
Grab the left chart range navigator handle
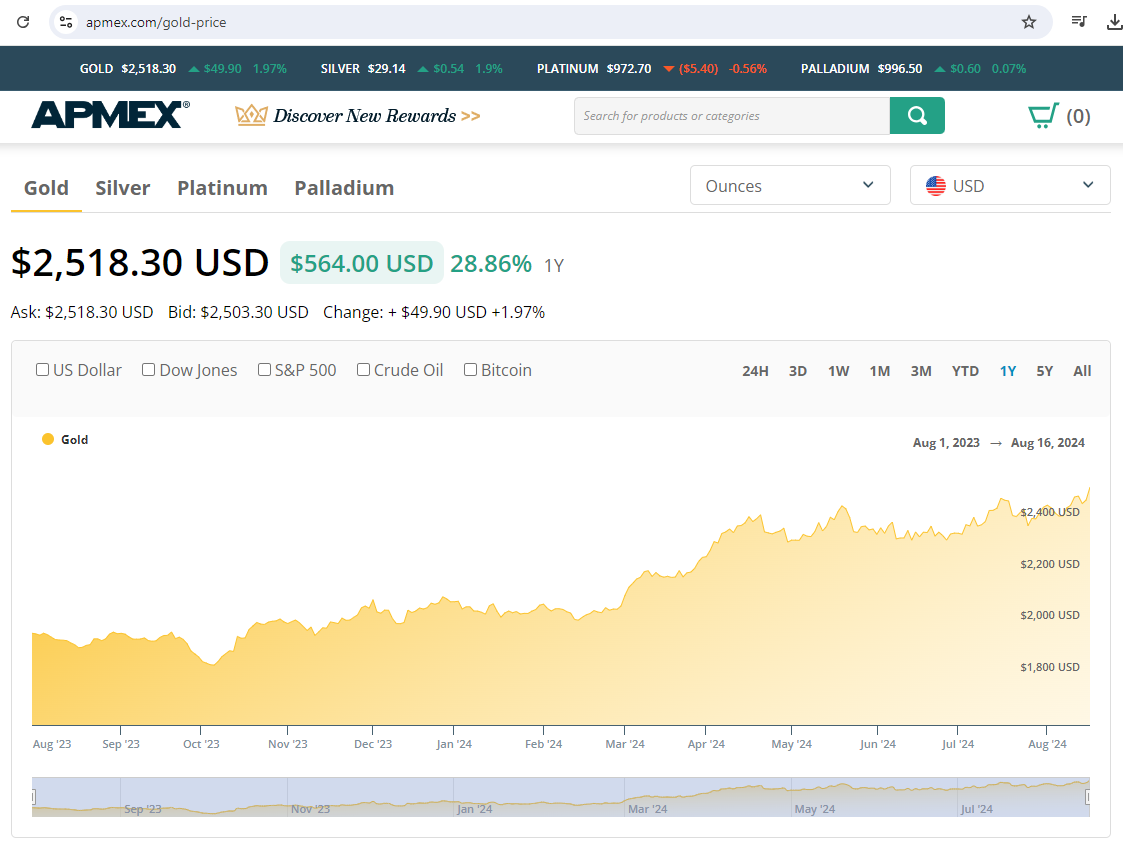[33, 797]
